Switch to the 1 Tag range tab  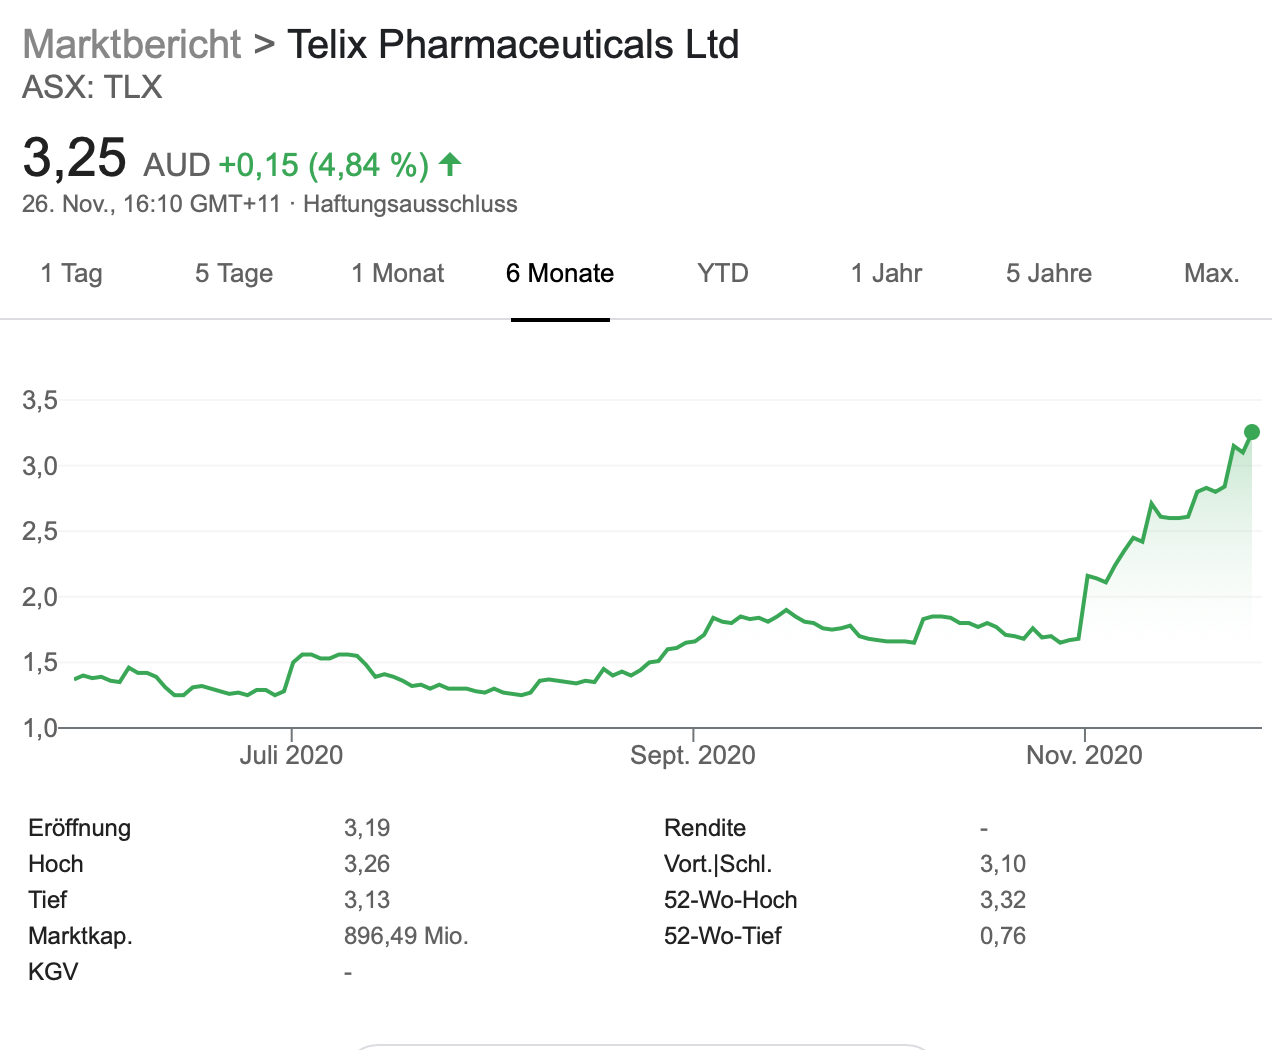pos(71,273)
